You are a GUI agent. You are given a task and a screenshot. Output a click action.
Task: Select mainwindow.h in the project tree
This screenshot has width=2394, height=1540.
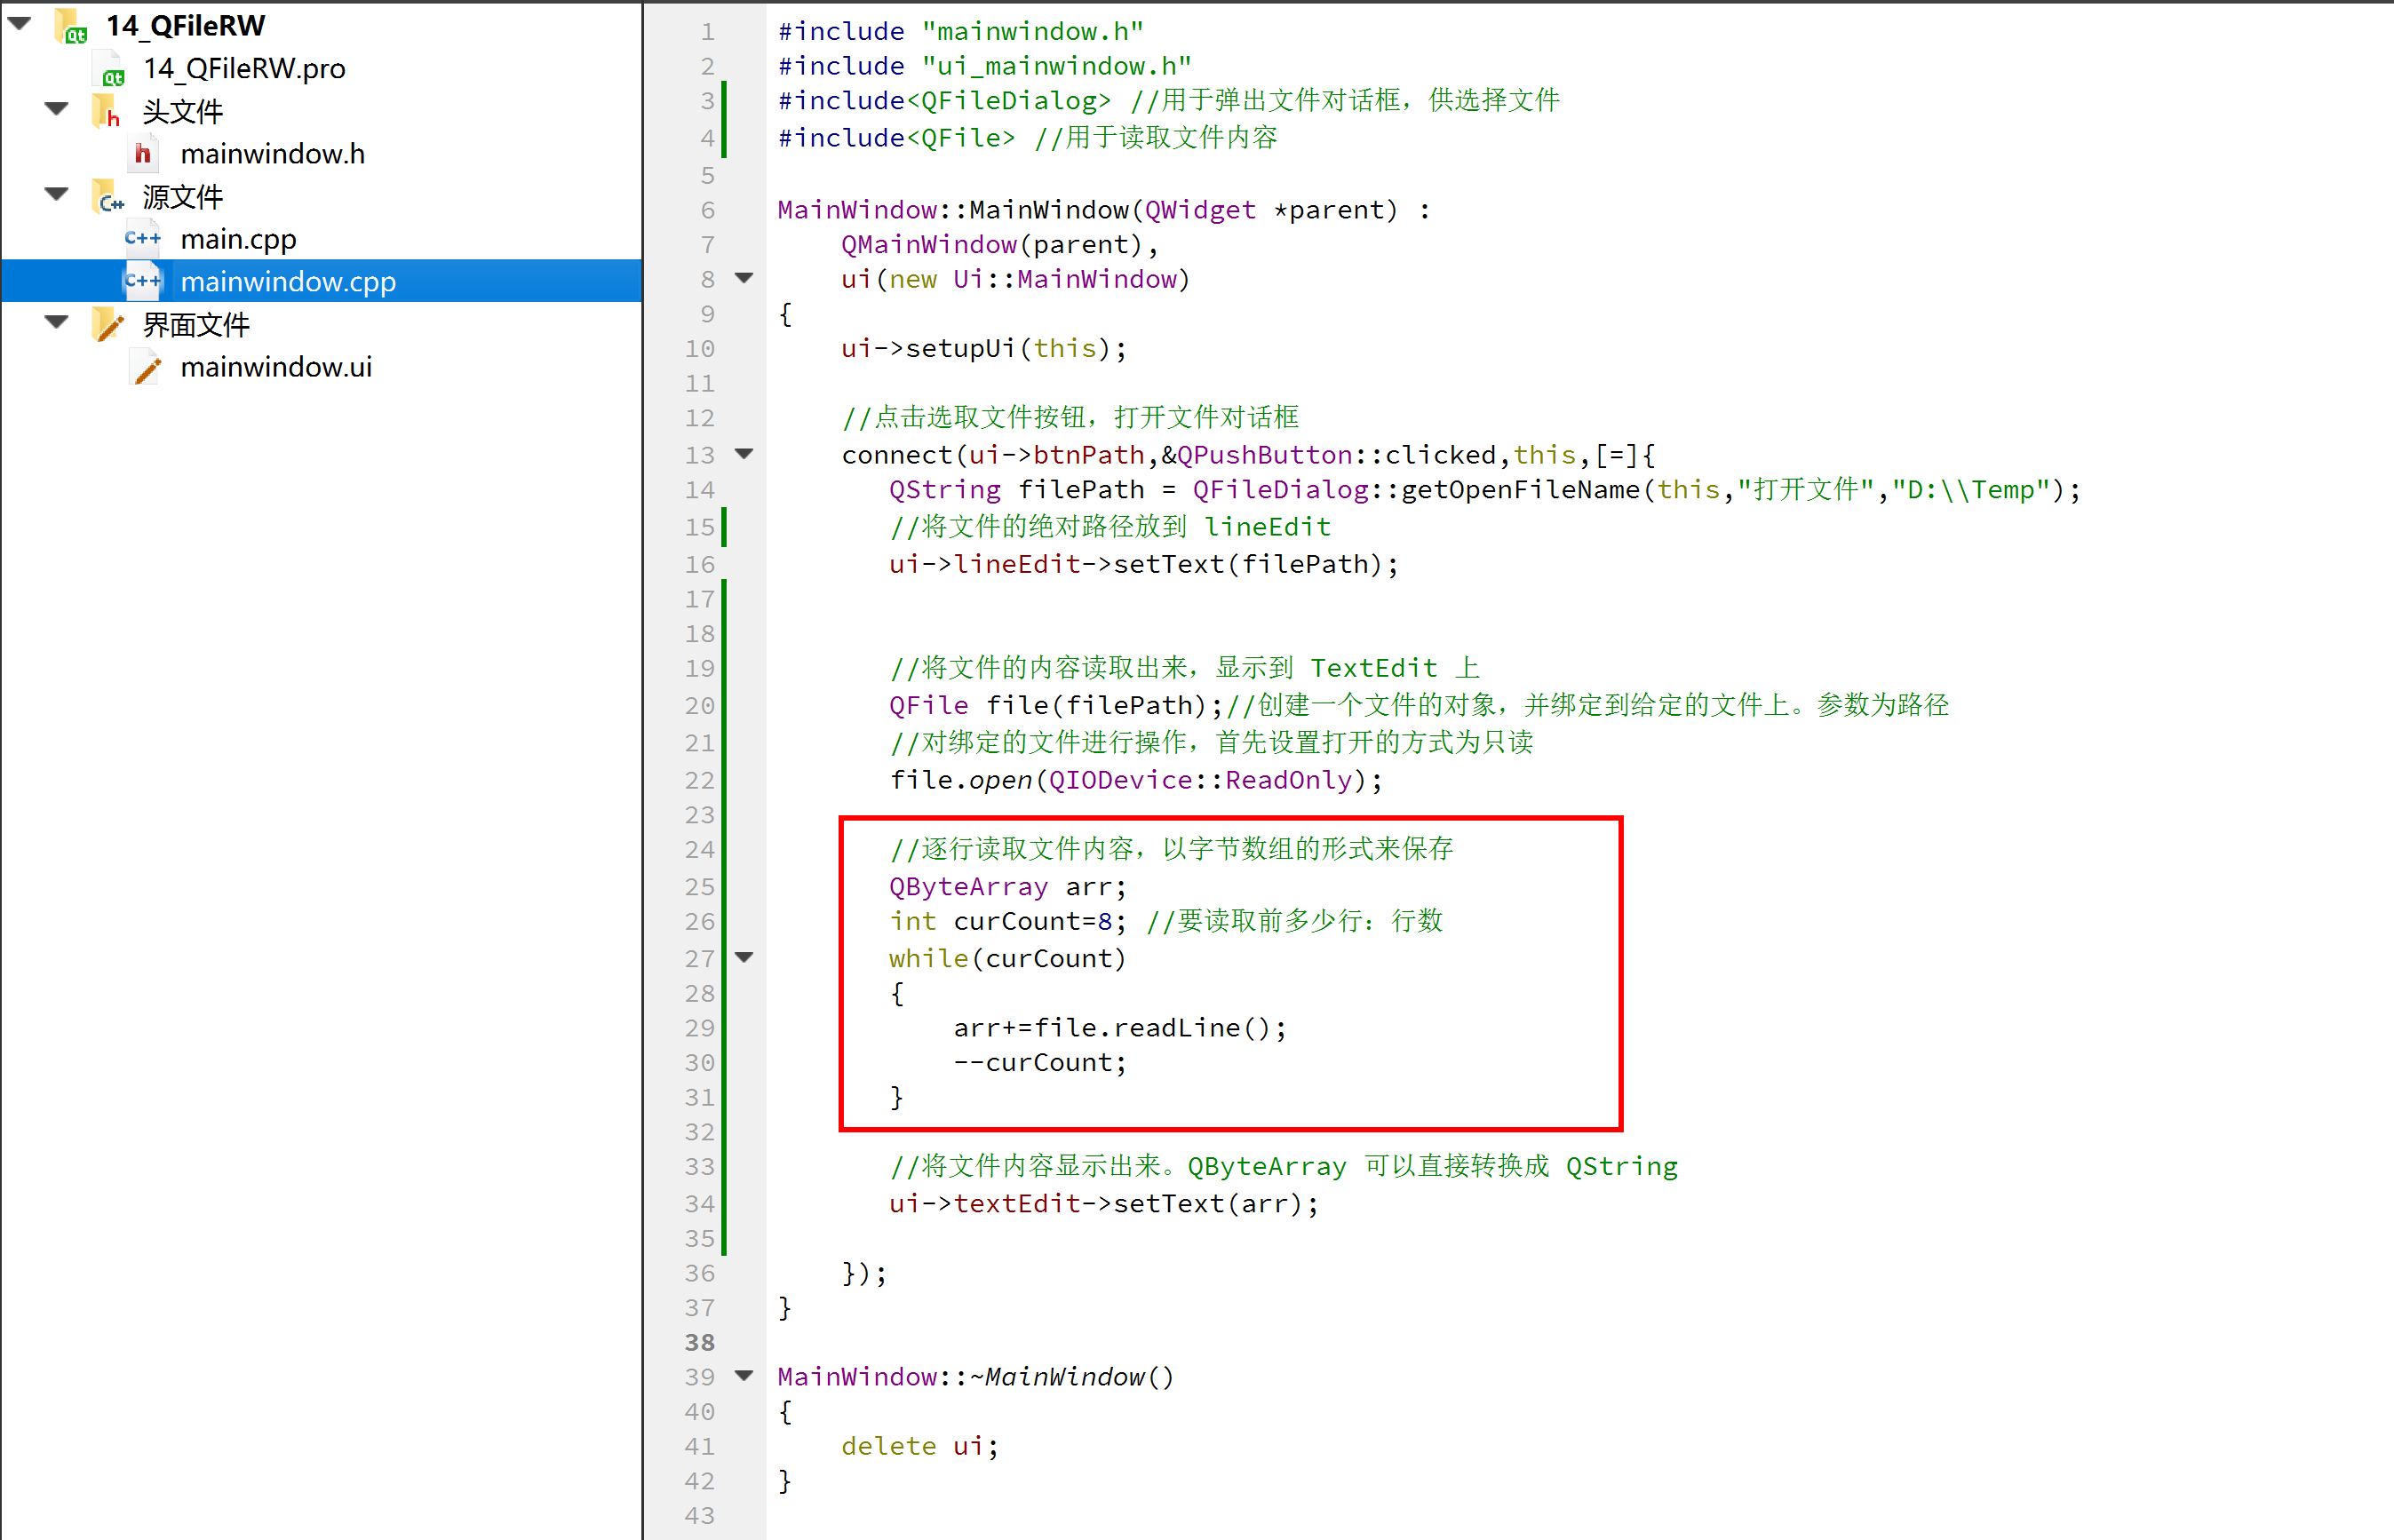coord(273,153)
